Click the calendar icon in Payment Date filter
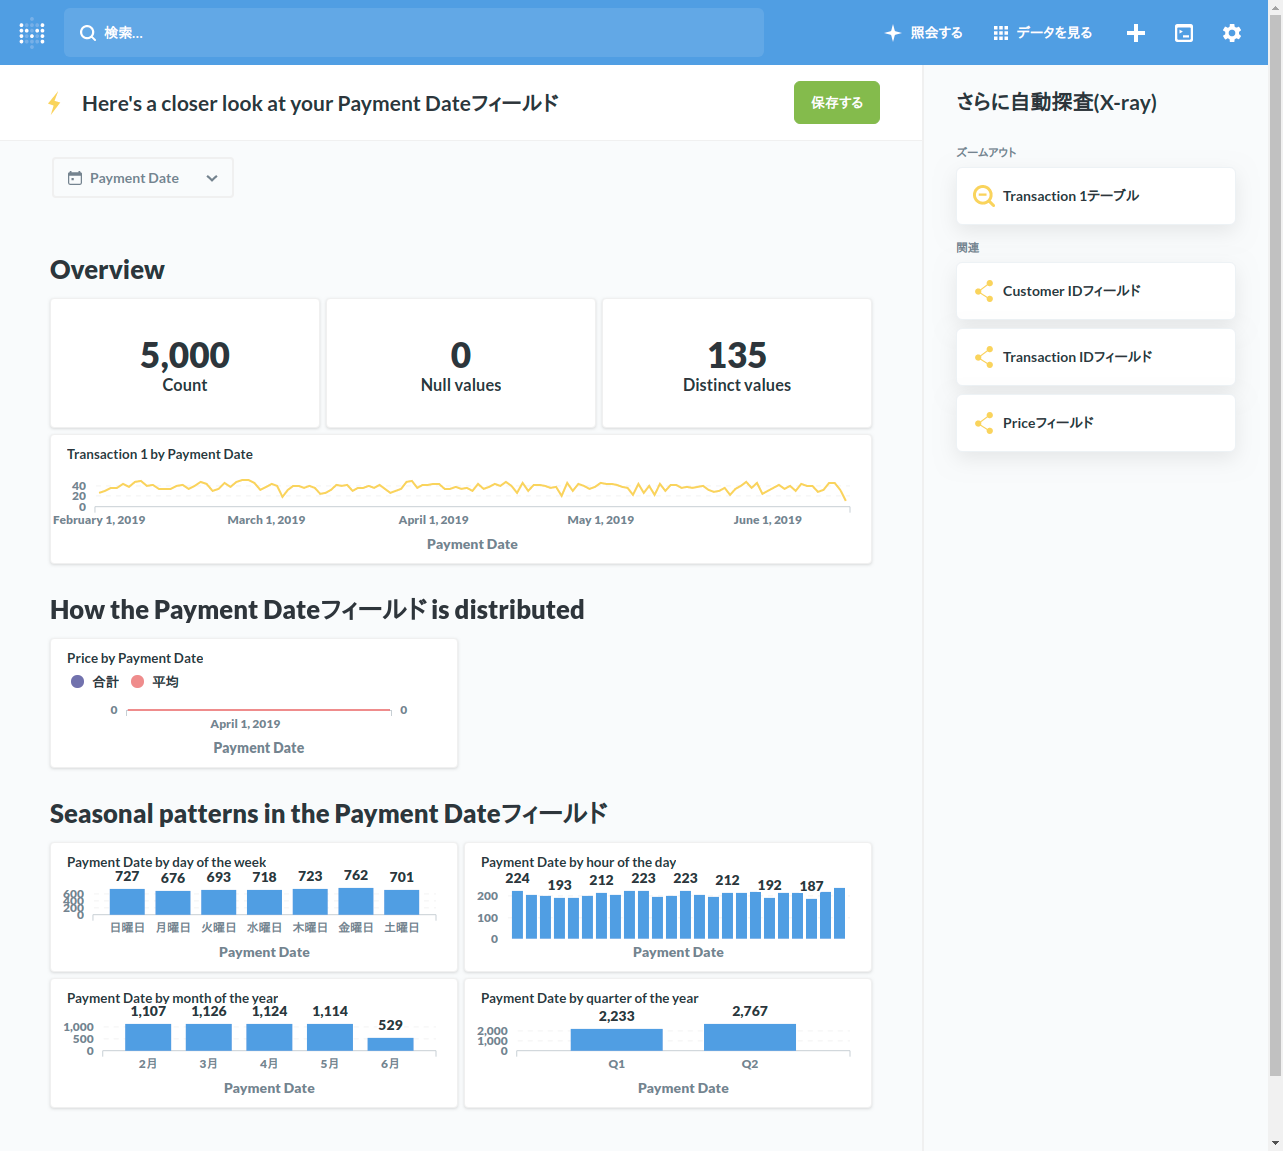The height and width of the screenshot is (1151, 1283). click(75, 178)
